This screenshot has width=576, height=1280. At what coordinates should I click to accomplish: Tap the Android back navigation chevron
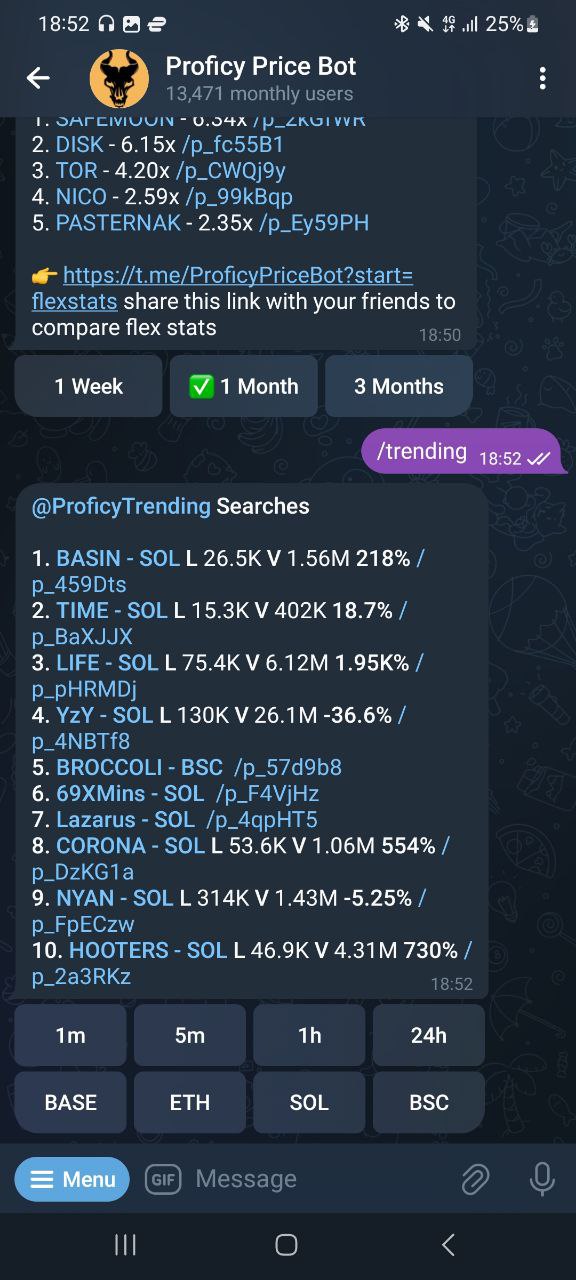448,1244
